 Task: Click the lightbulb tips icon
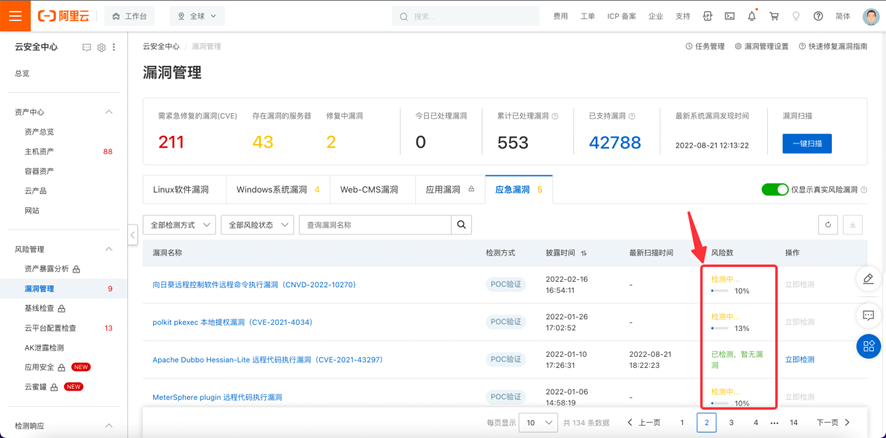click(796, 16)
